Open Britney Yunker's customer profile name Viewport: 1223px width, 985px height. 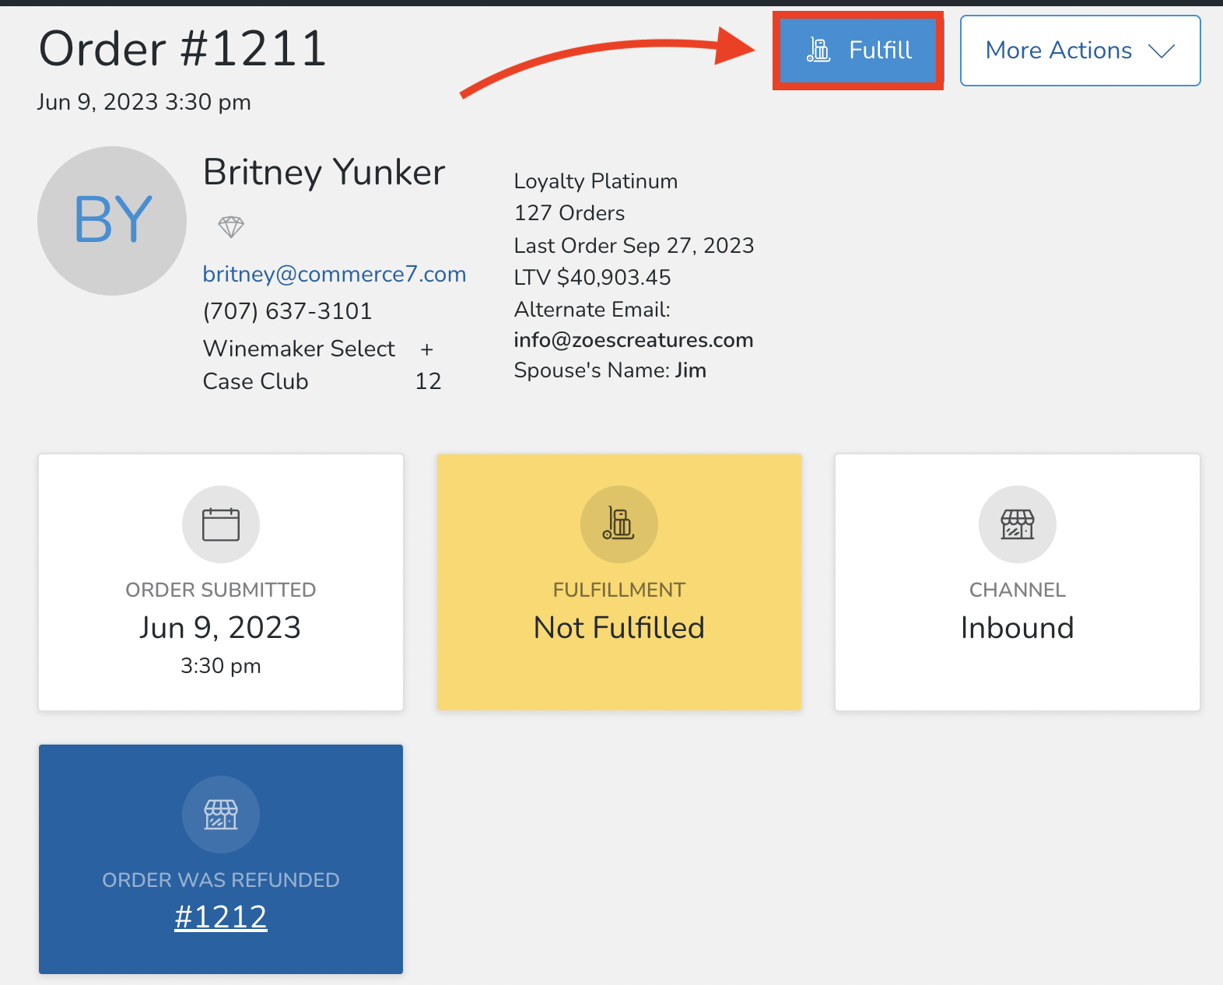[323, 172]
